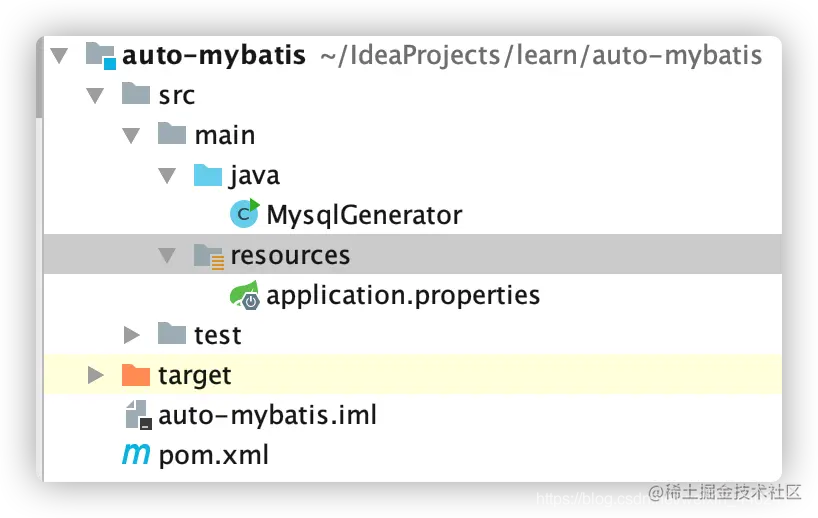
Task: Click the MysqlGenerator class icon
Action: click(x=245, y=213)
